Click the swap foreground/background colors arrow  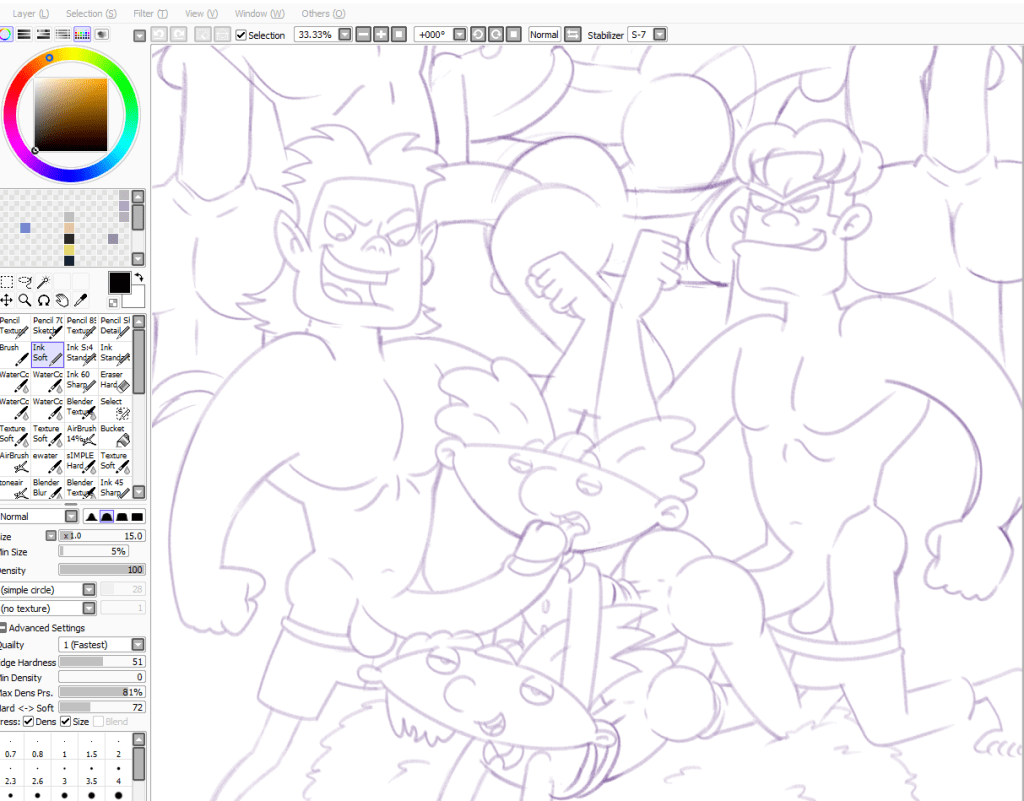point(139,277)
